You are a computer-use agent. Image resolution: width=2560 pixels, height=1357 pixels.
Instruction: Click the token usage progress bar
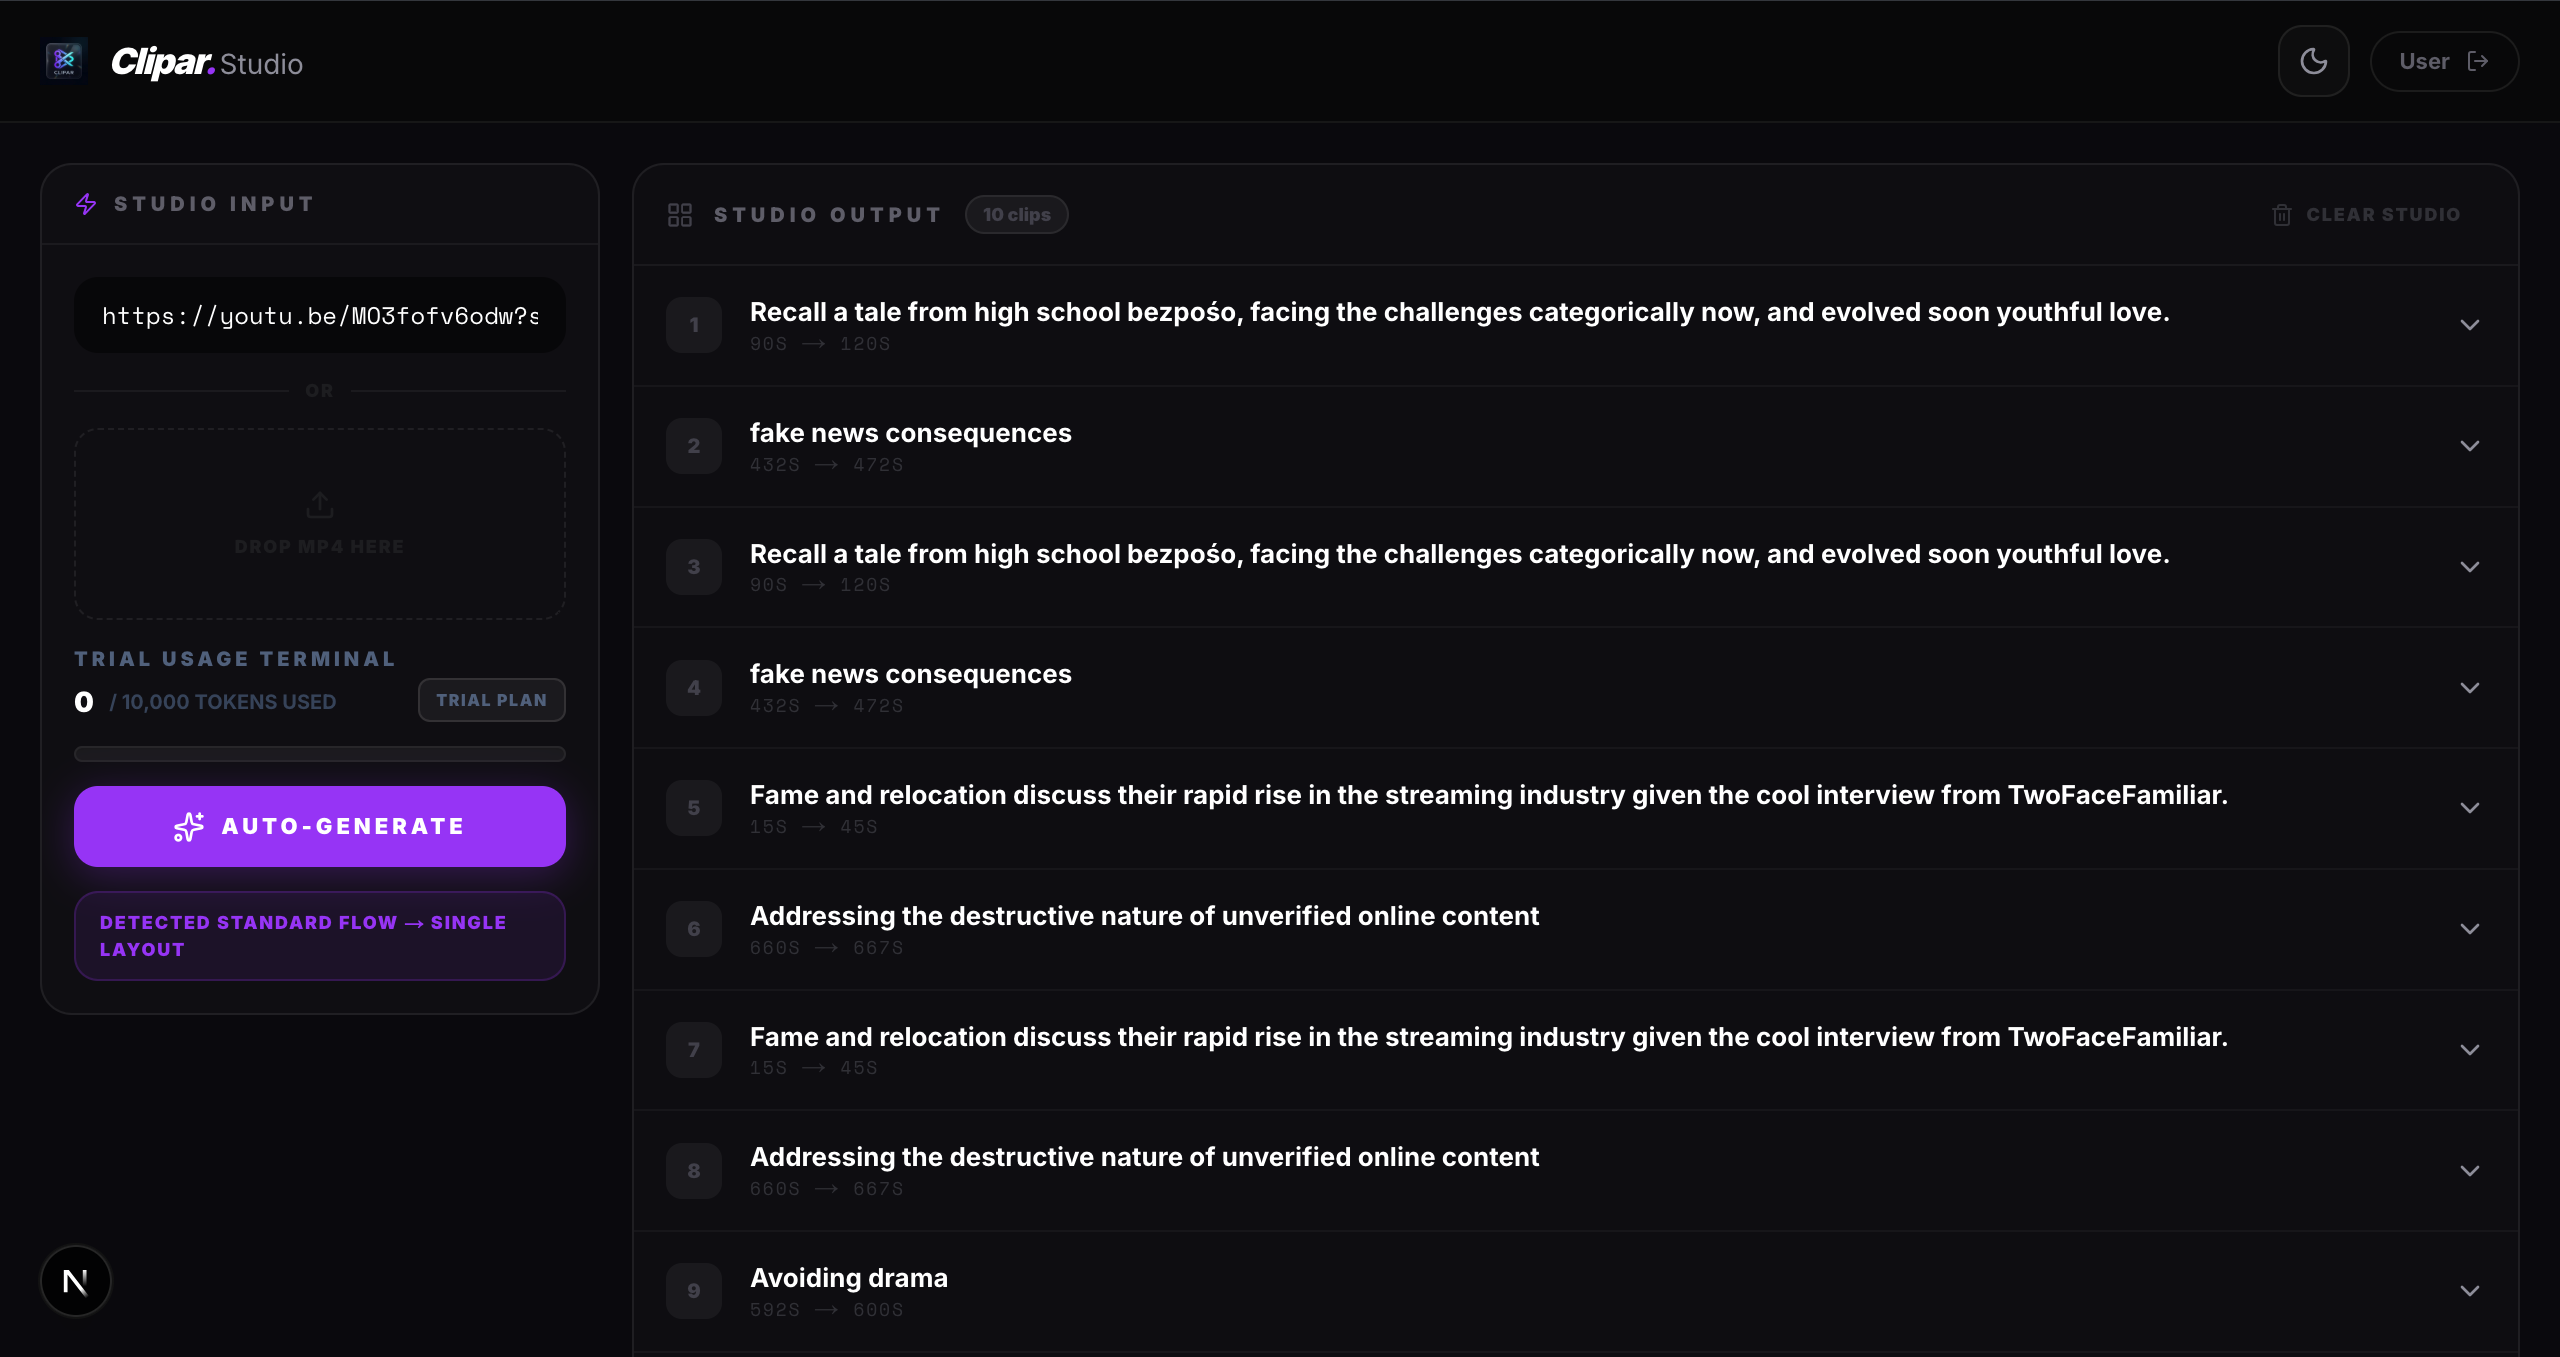tap(320, 754)
